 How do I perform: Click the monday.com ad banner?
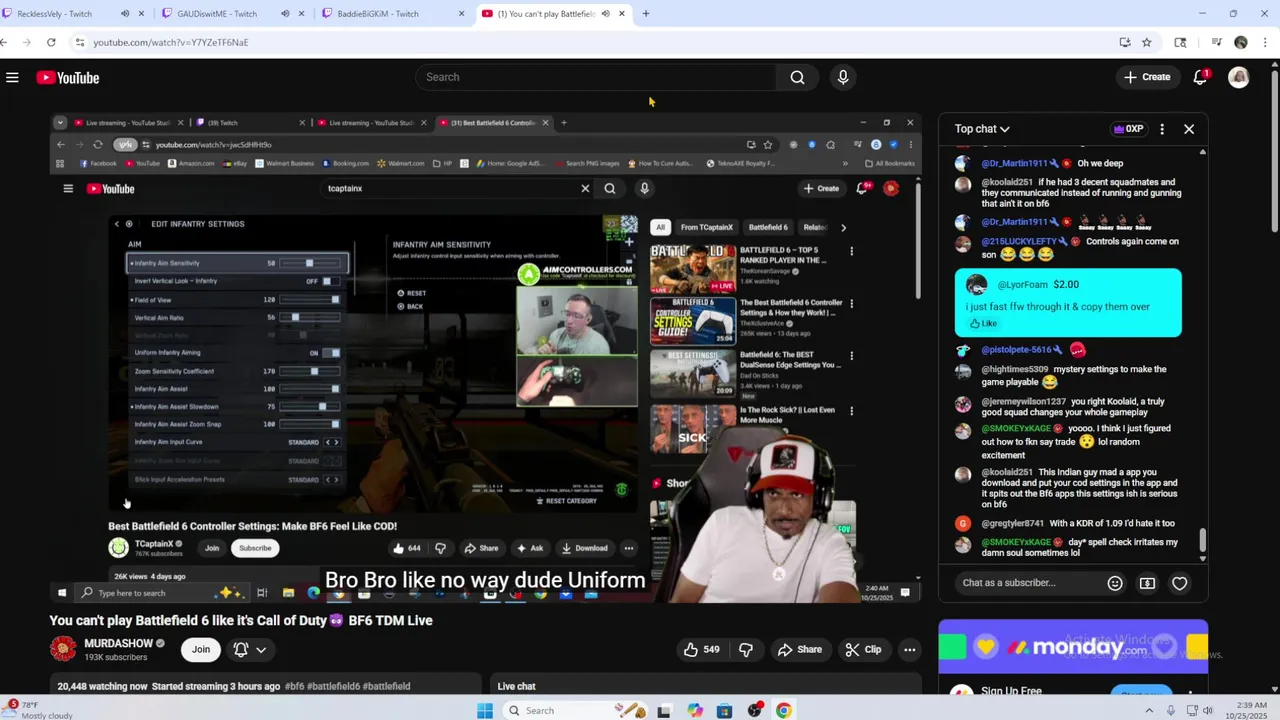1073,647
